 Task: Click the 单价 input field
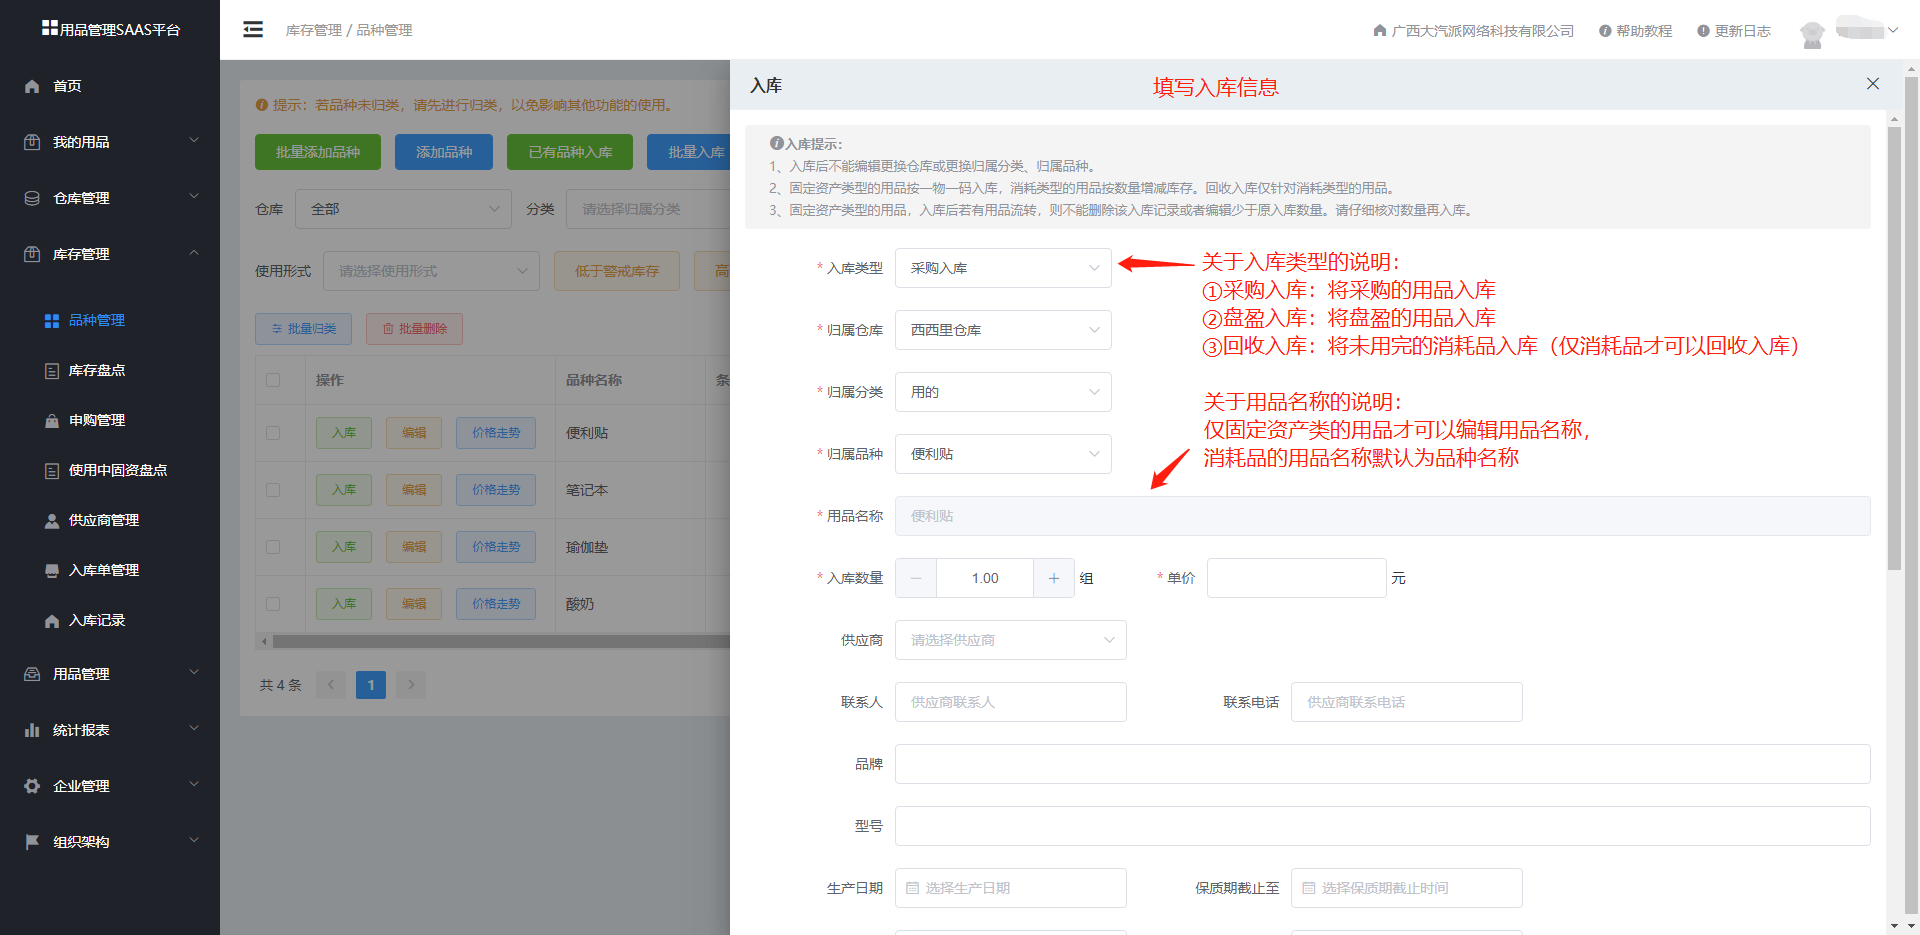click(1296, 578)
